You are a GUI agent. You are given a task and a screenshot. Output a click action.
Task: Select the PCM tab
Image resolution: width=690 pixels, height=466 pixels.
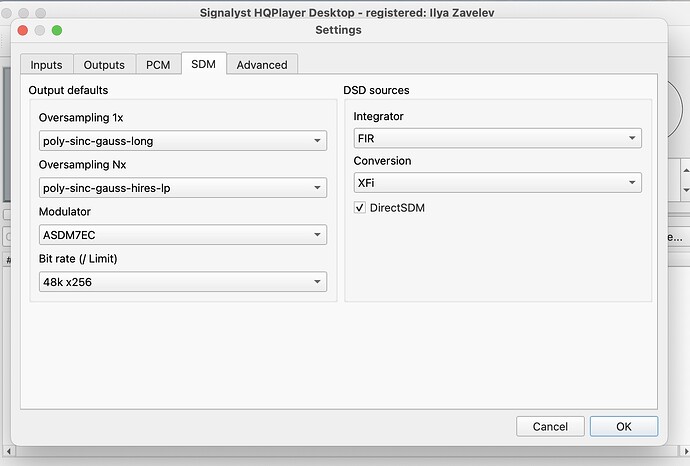(158, 65)
